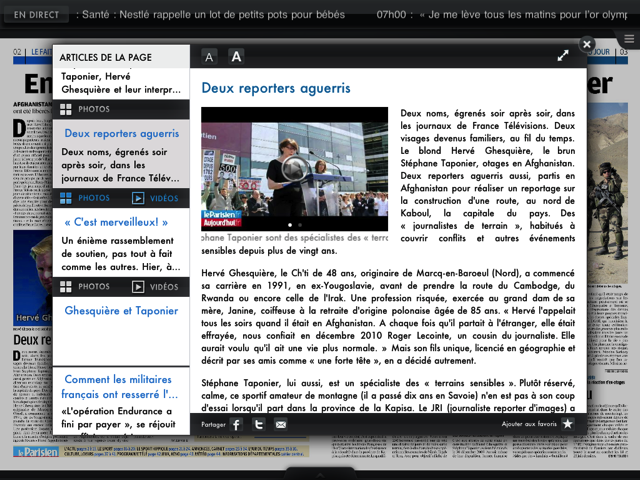
Task: Click the Deux reporters aguerris article title
Action: (x=276, y=88)
